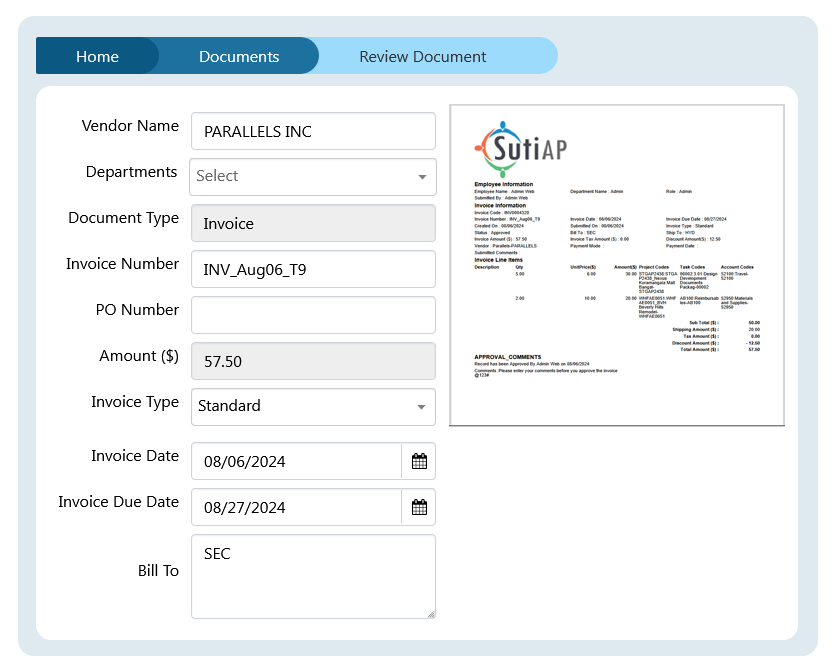Click the empty PO Number field
840x670 pixels.
312,315
